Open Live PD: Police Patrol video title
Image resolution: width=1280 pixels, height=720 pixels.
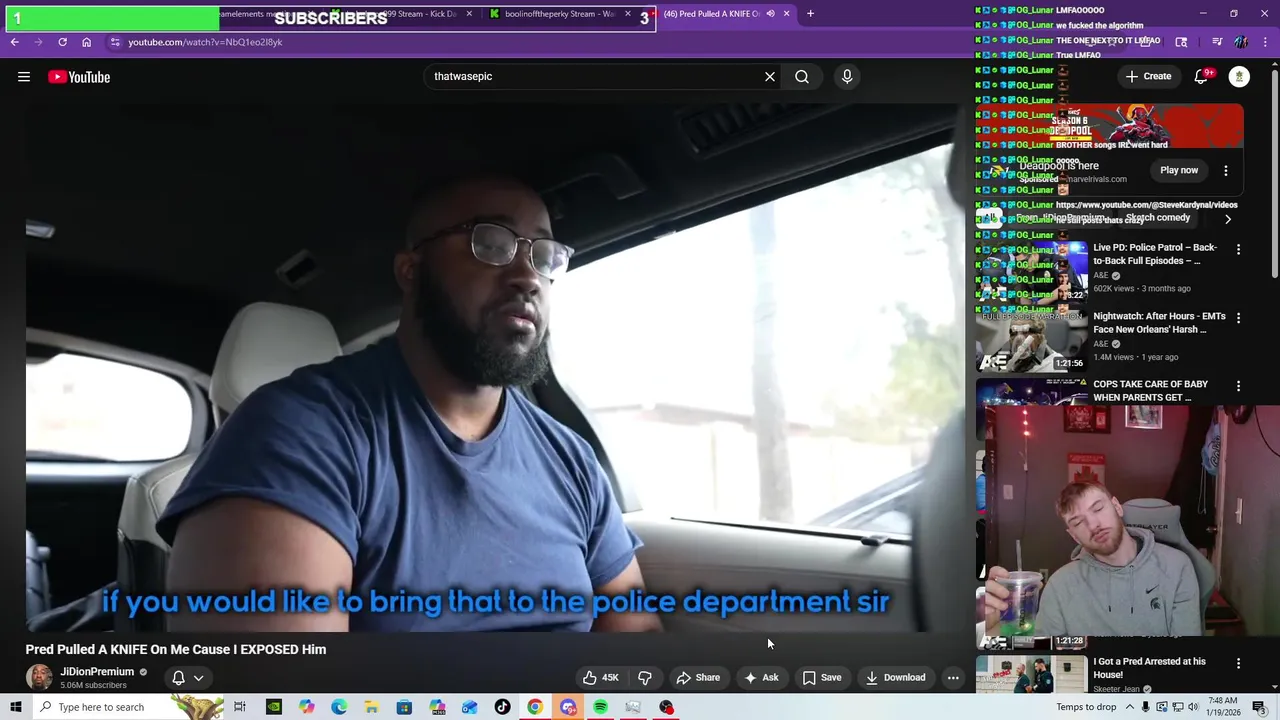point(1155,254)
